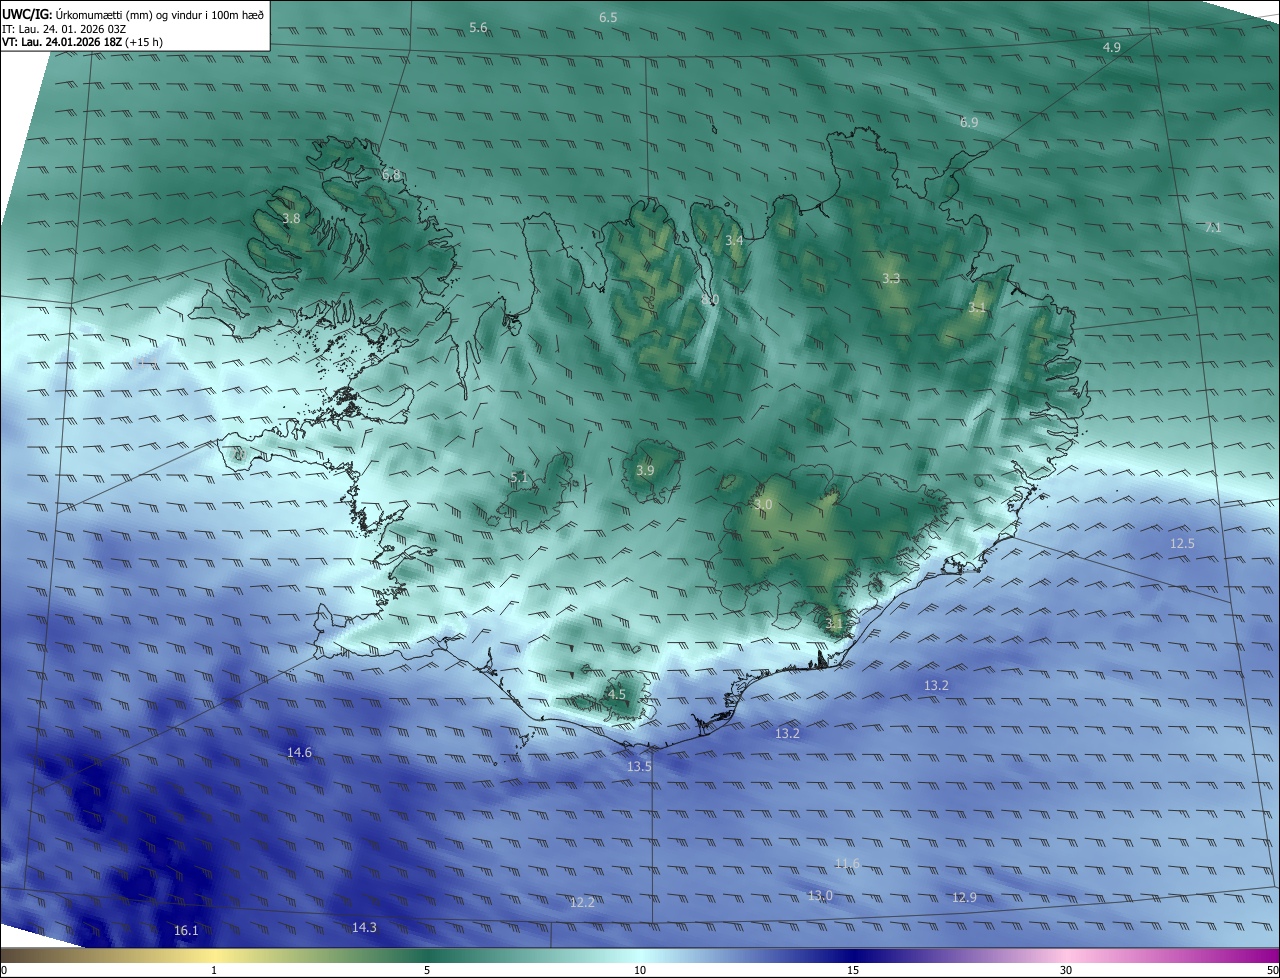Screen dimensions: 1280x978
Task: Click the map value label '5.1'
Action: coord(519,478)
